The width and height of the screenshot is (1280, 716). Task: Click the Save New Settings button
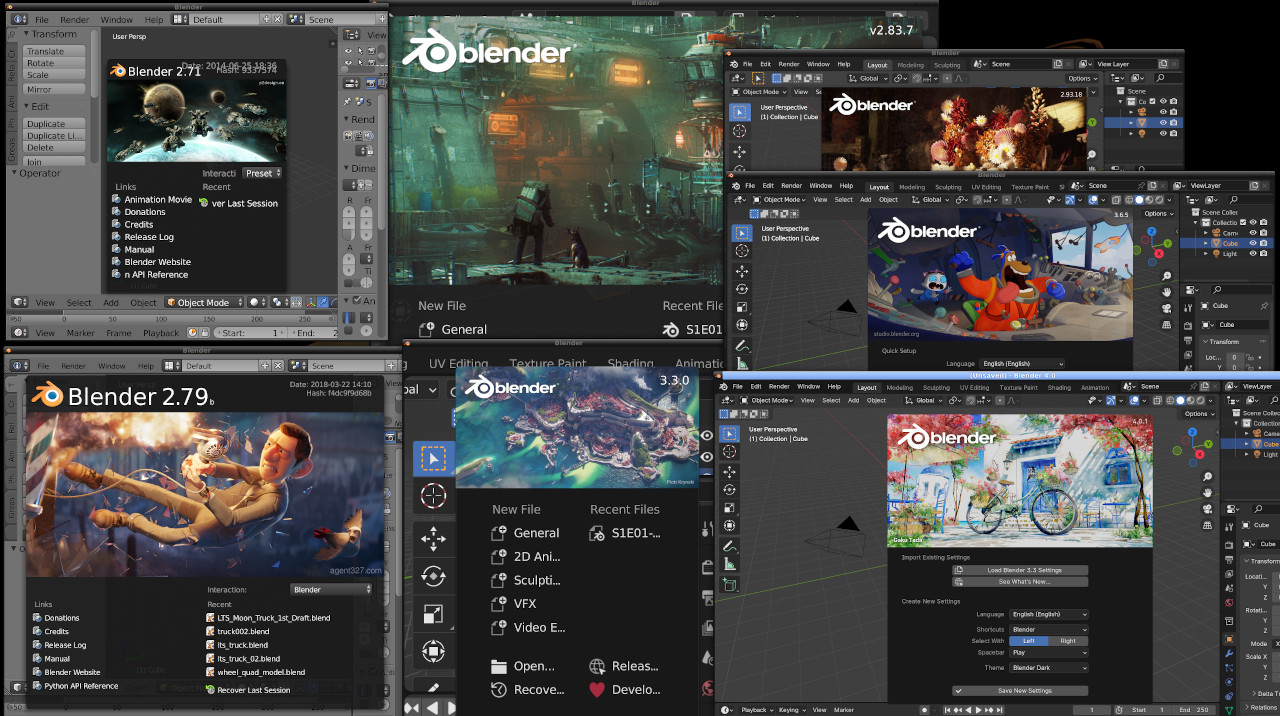[1020, 690]
